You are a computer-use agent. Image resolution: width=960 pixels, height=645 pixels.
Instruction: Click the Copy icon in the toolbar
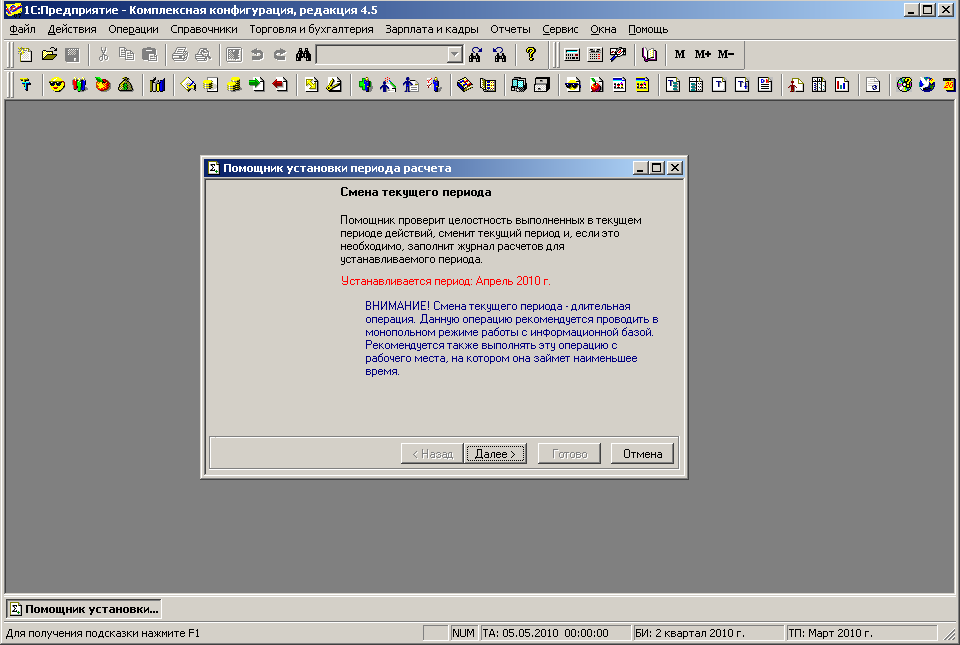click(127, 54)
